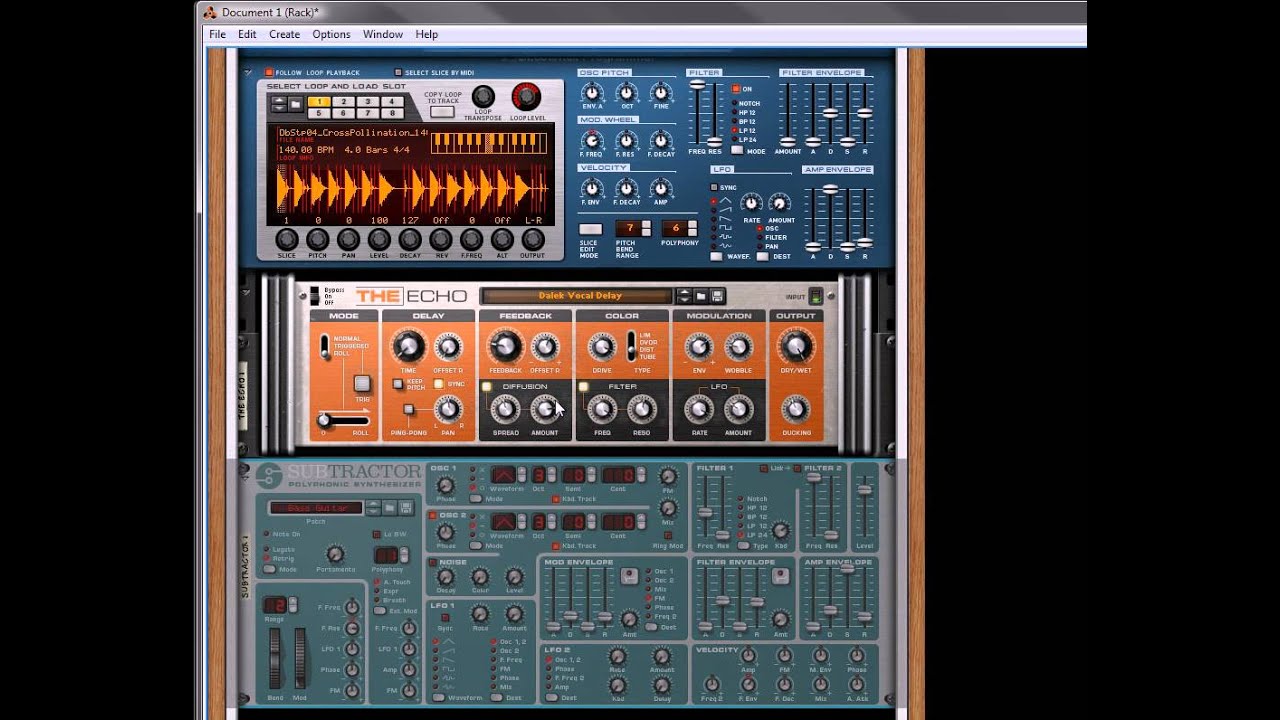Click the Echo Wobble knob
This screenshot has width=1280, height=720.
click(x=738, y=347)
